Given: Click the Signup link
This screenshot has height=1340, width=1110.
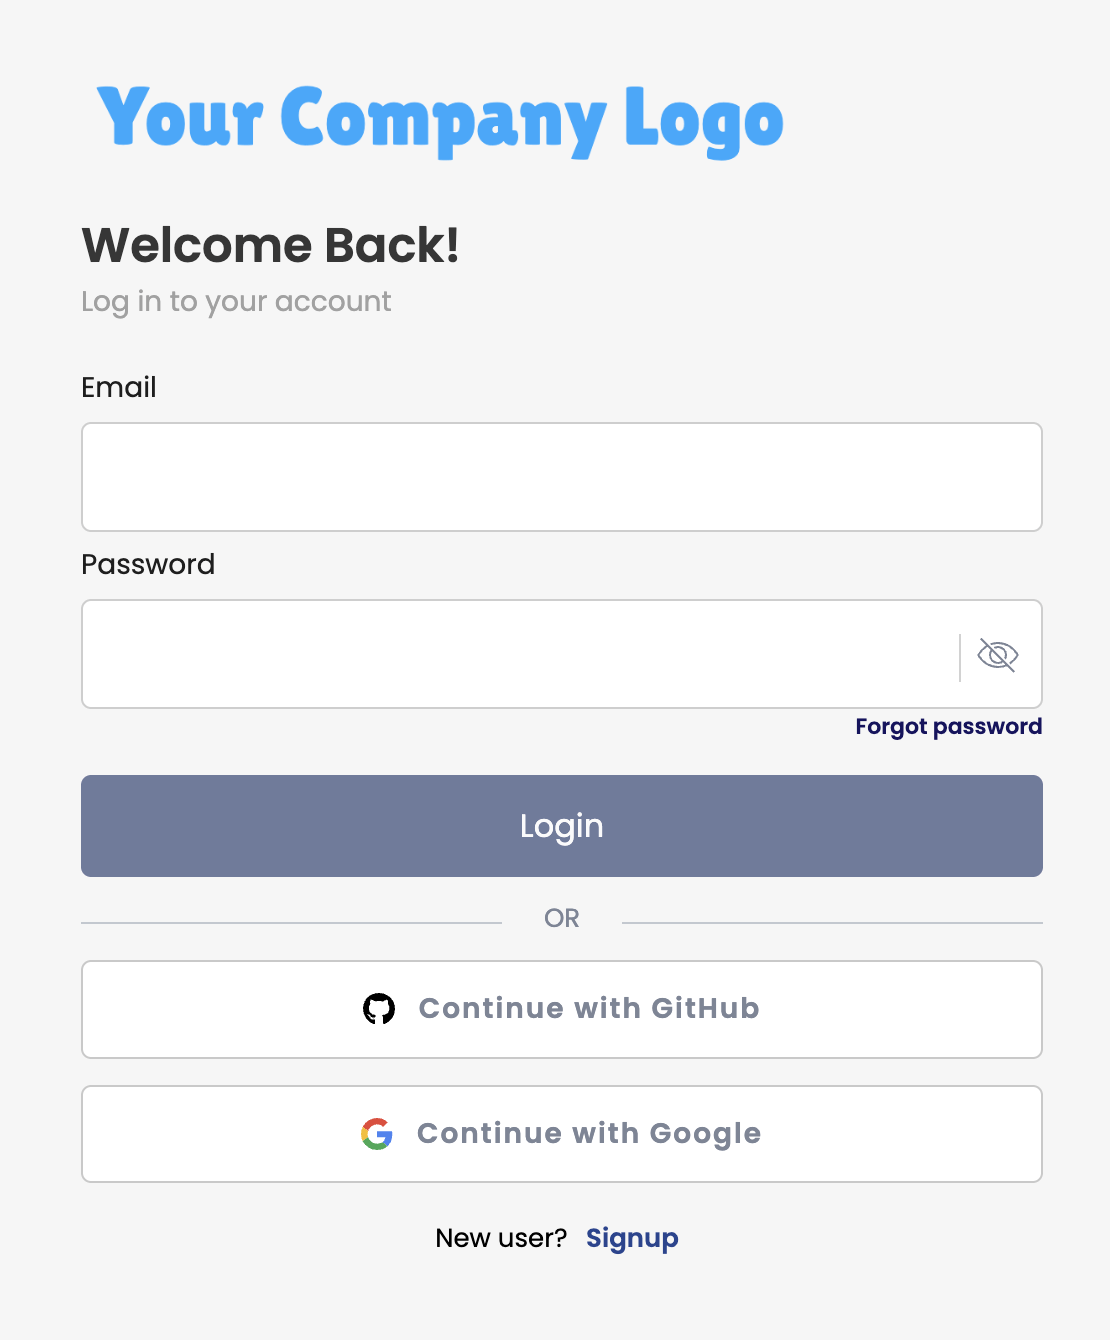Looking at the screenshot, I should point(632,1238).
